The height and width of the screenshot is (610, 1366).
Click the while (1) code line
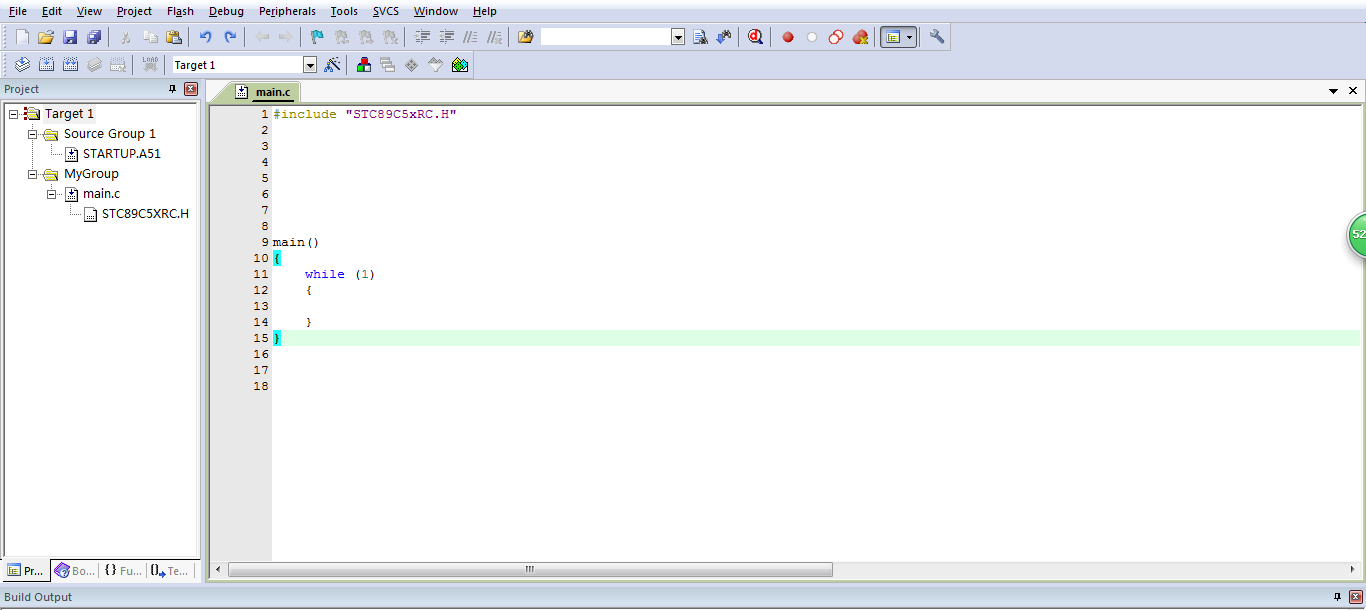(x=340, y=274)
